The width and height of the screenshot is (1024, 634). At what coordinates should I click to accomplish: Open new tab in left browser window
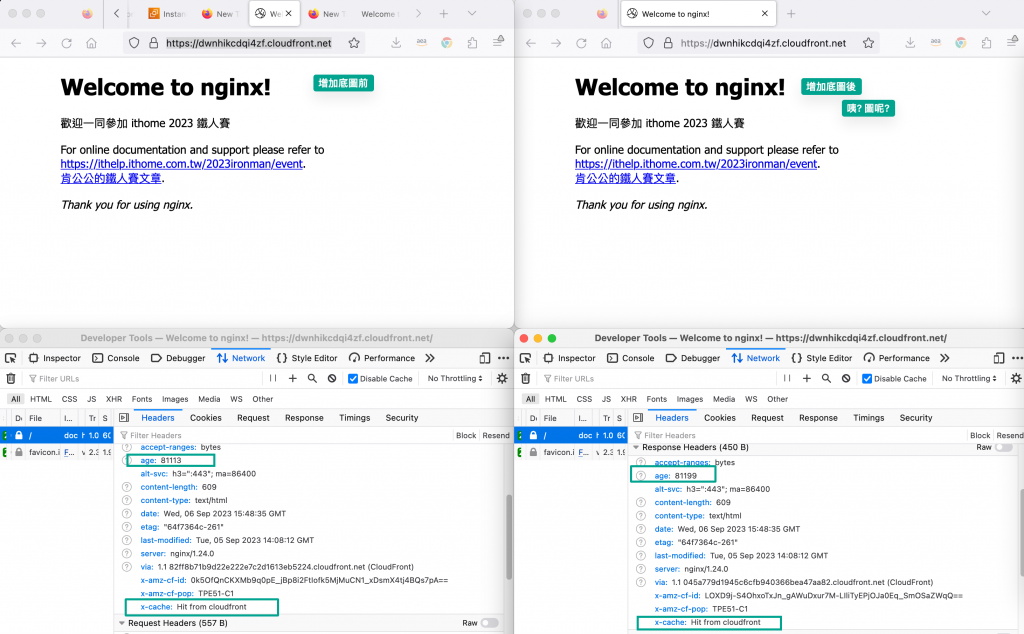coord(443,14)
